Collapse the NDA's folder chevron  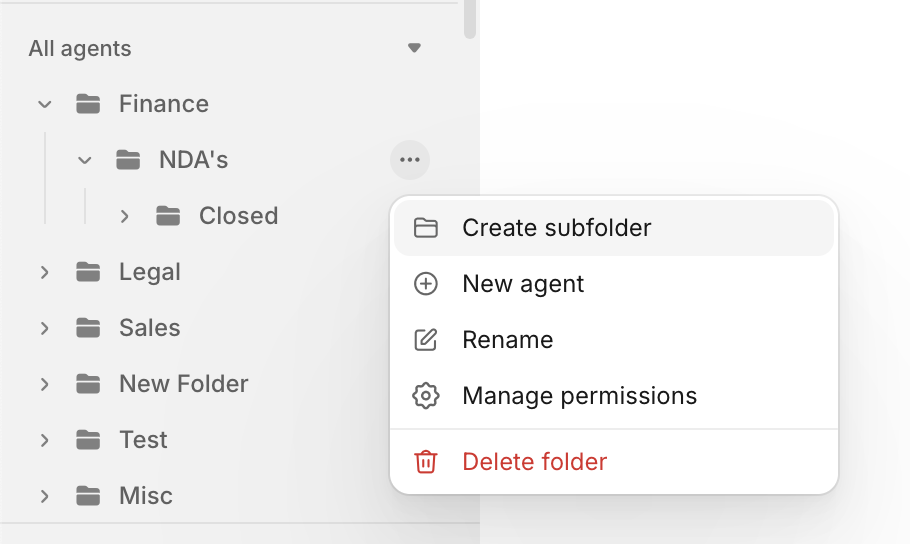[x=85, y=160]
